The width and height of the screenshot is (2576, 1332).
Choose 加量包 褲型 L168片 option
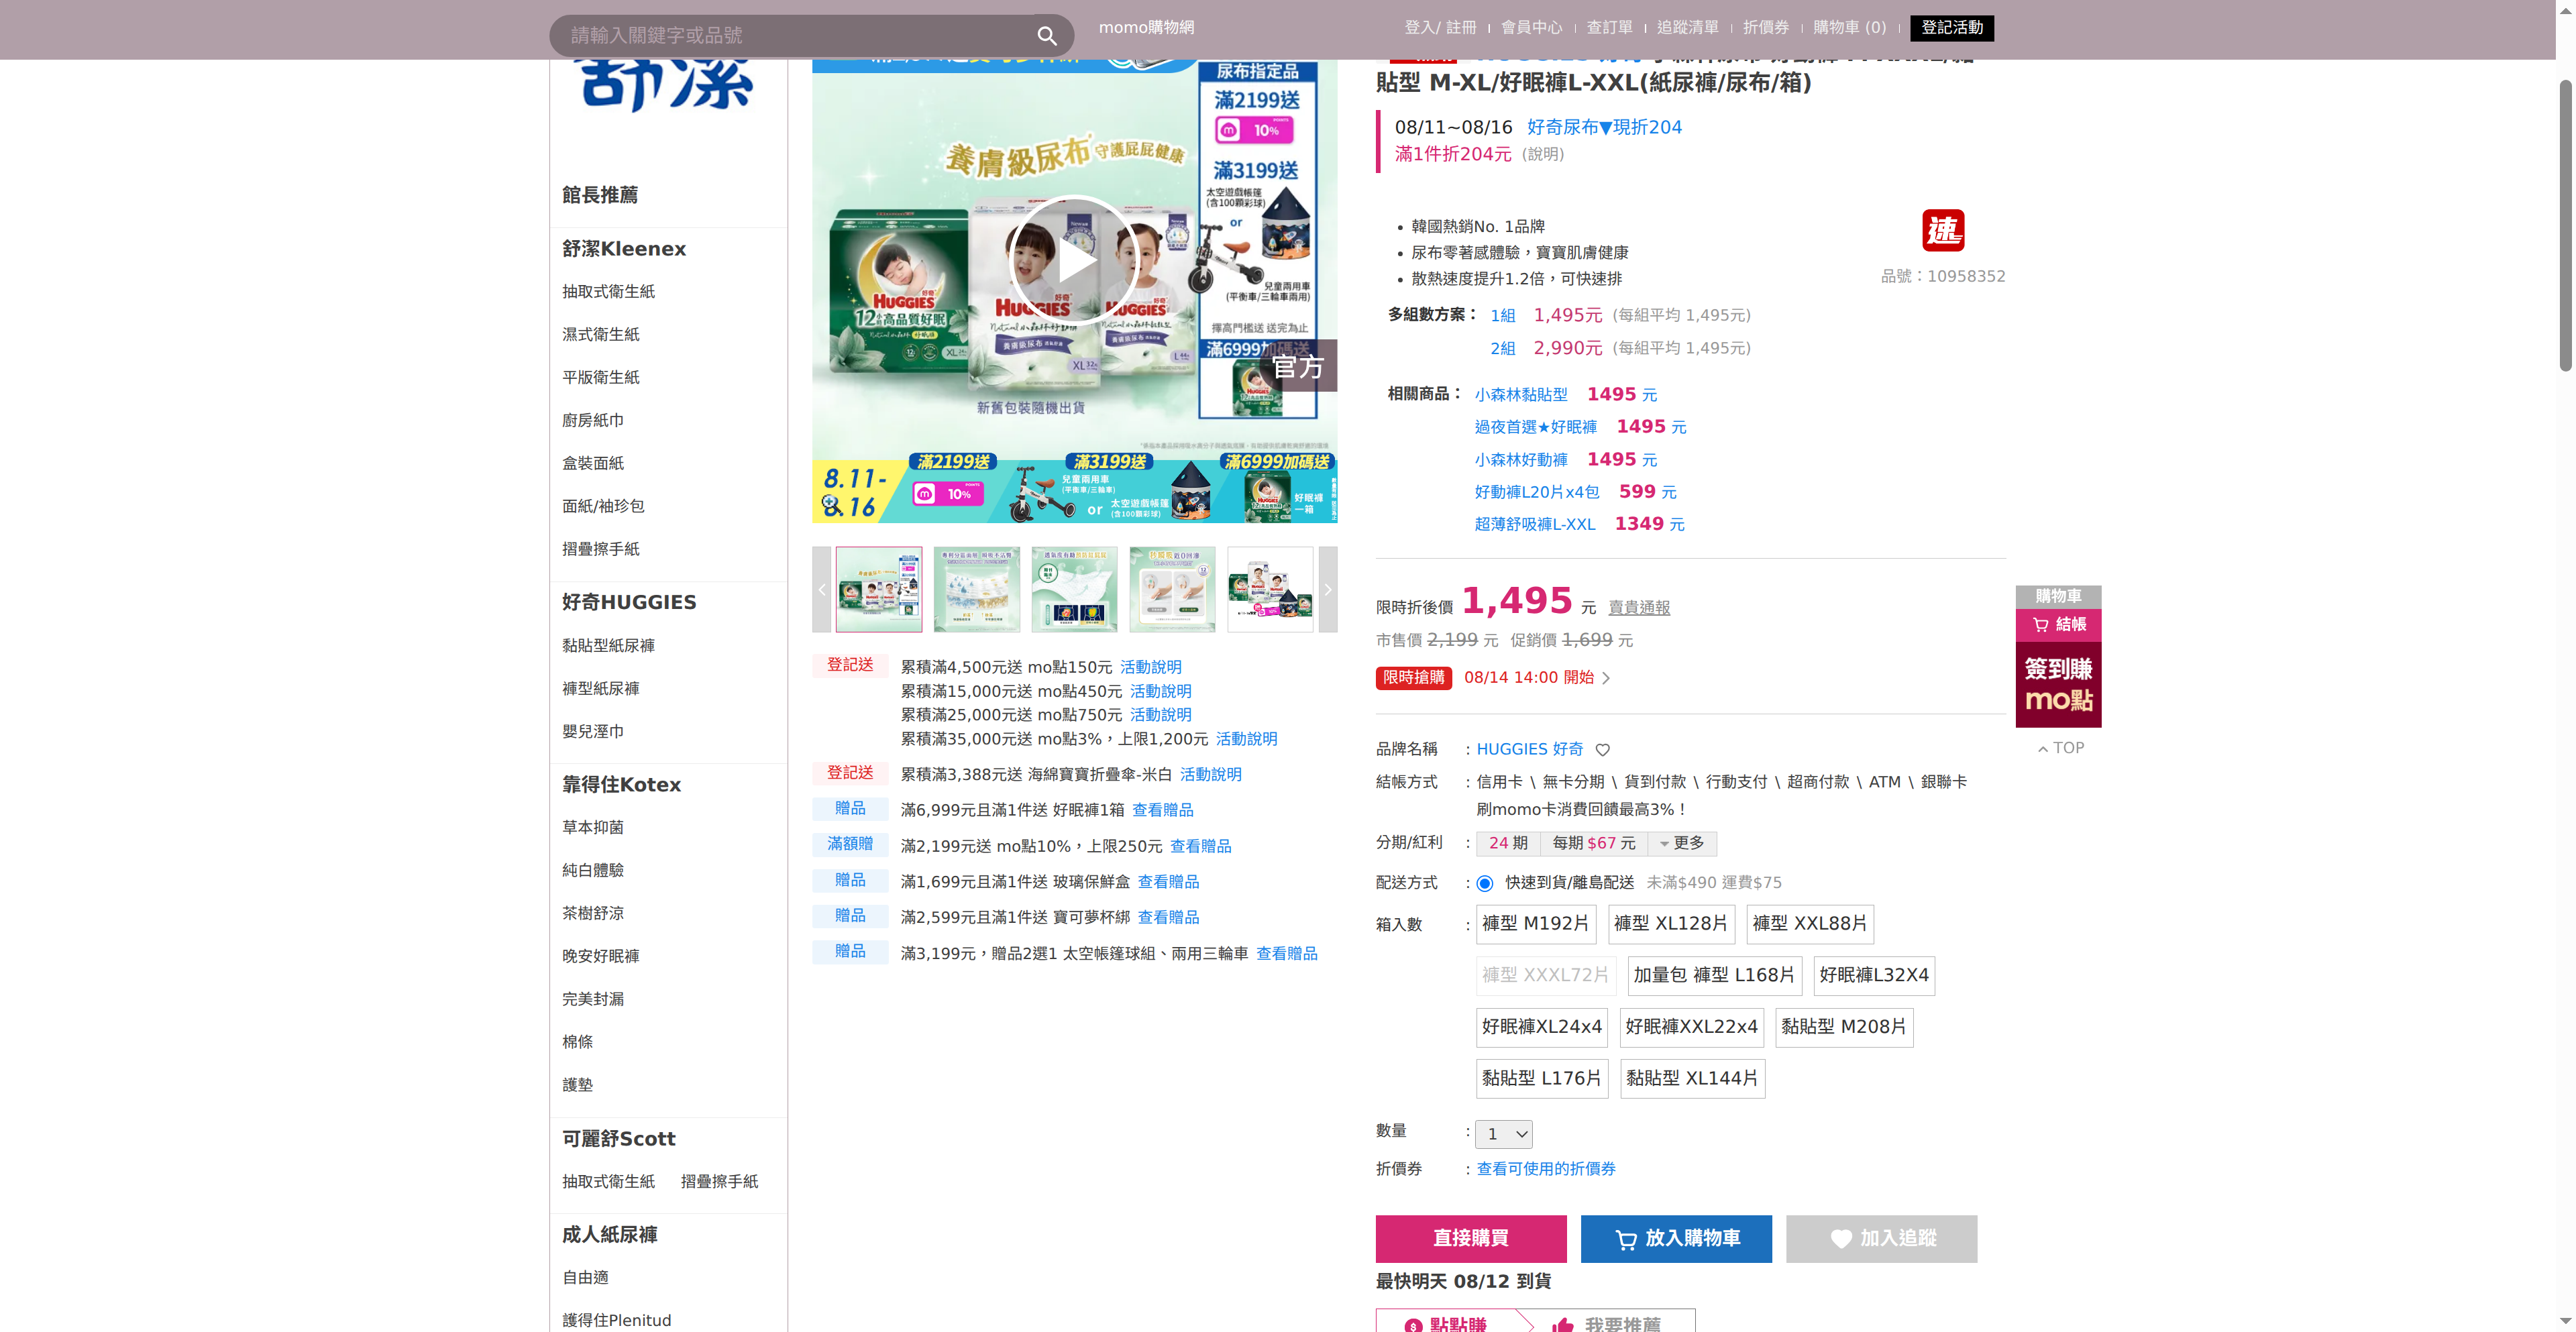(1714, 976)
